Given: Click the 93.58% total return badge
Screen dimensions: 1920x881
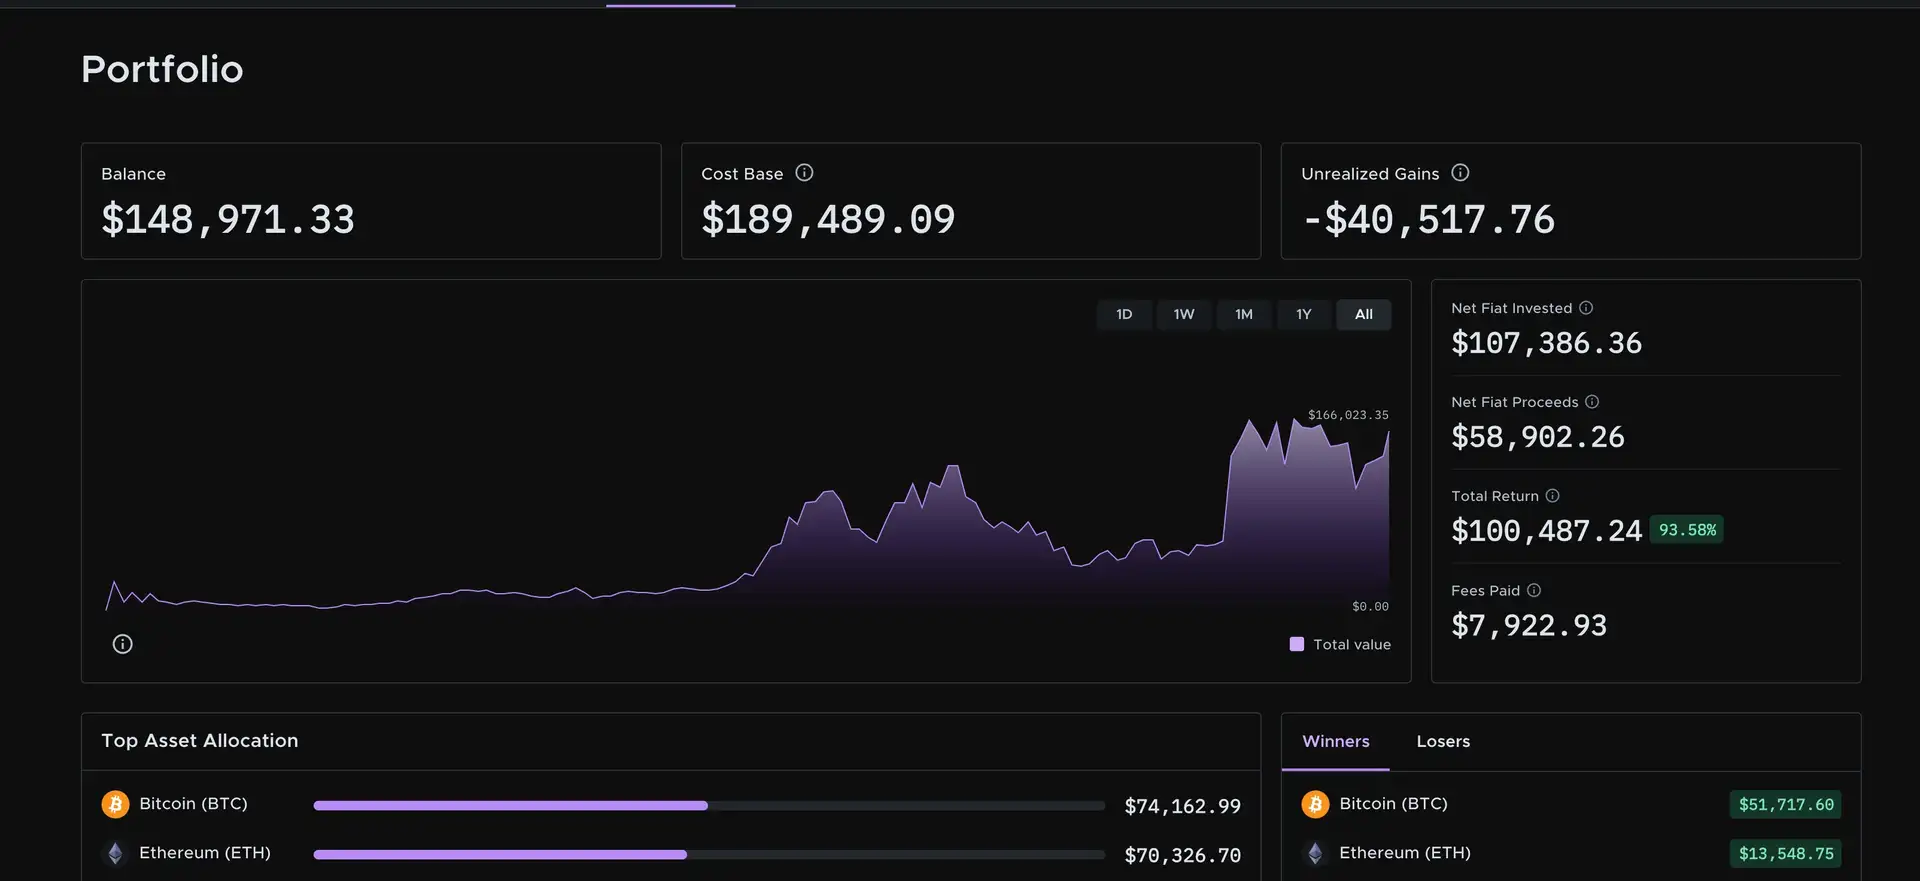Looking at the screenshot, I should (x=1687, y=530).
